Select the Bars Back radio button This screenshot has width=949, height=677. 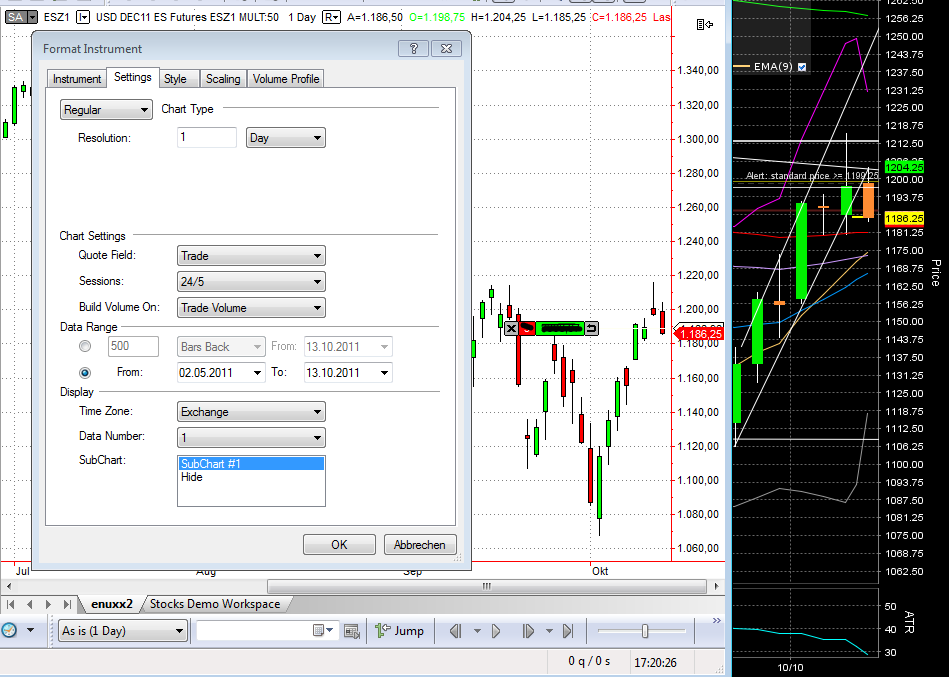(85, 346)
